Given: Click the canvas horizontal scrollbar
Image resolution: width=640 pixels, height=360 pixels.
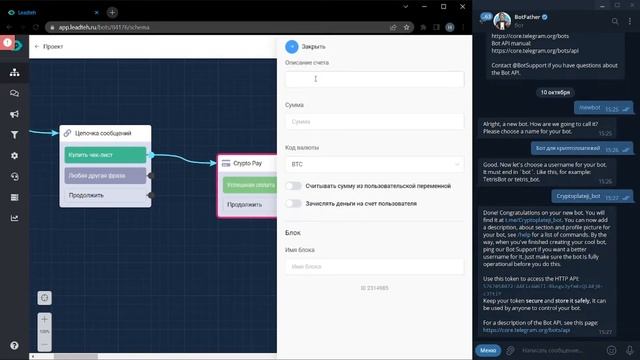Looking at the screenshot, I should point(76,356).
